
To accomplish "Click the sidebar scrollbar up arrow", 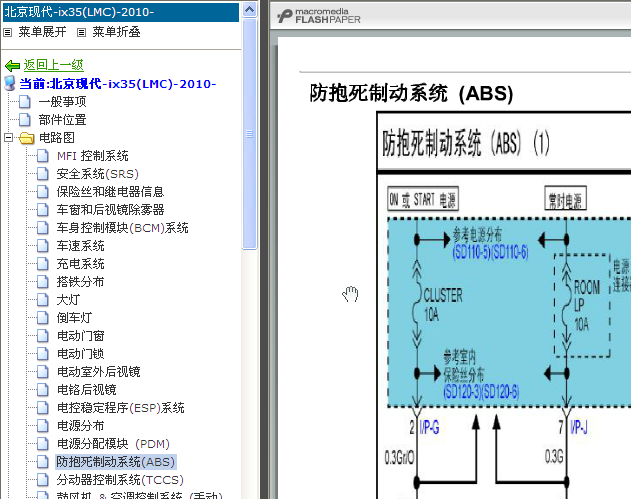I will tap(250, 9).
